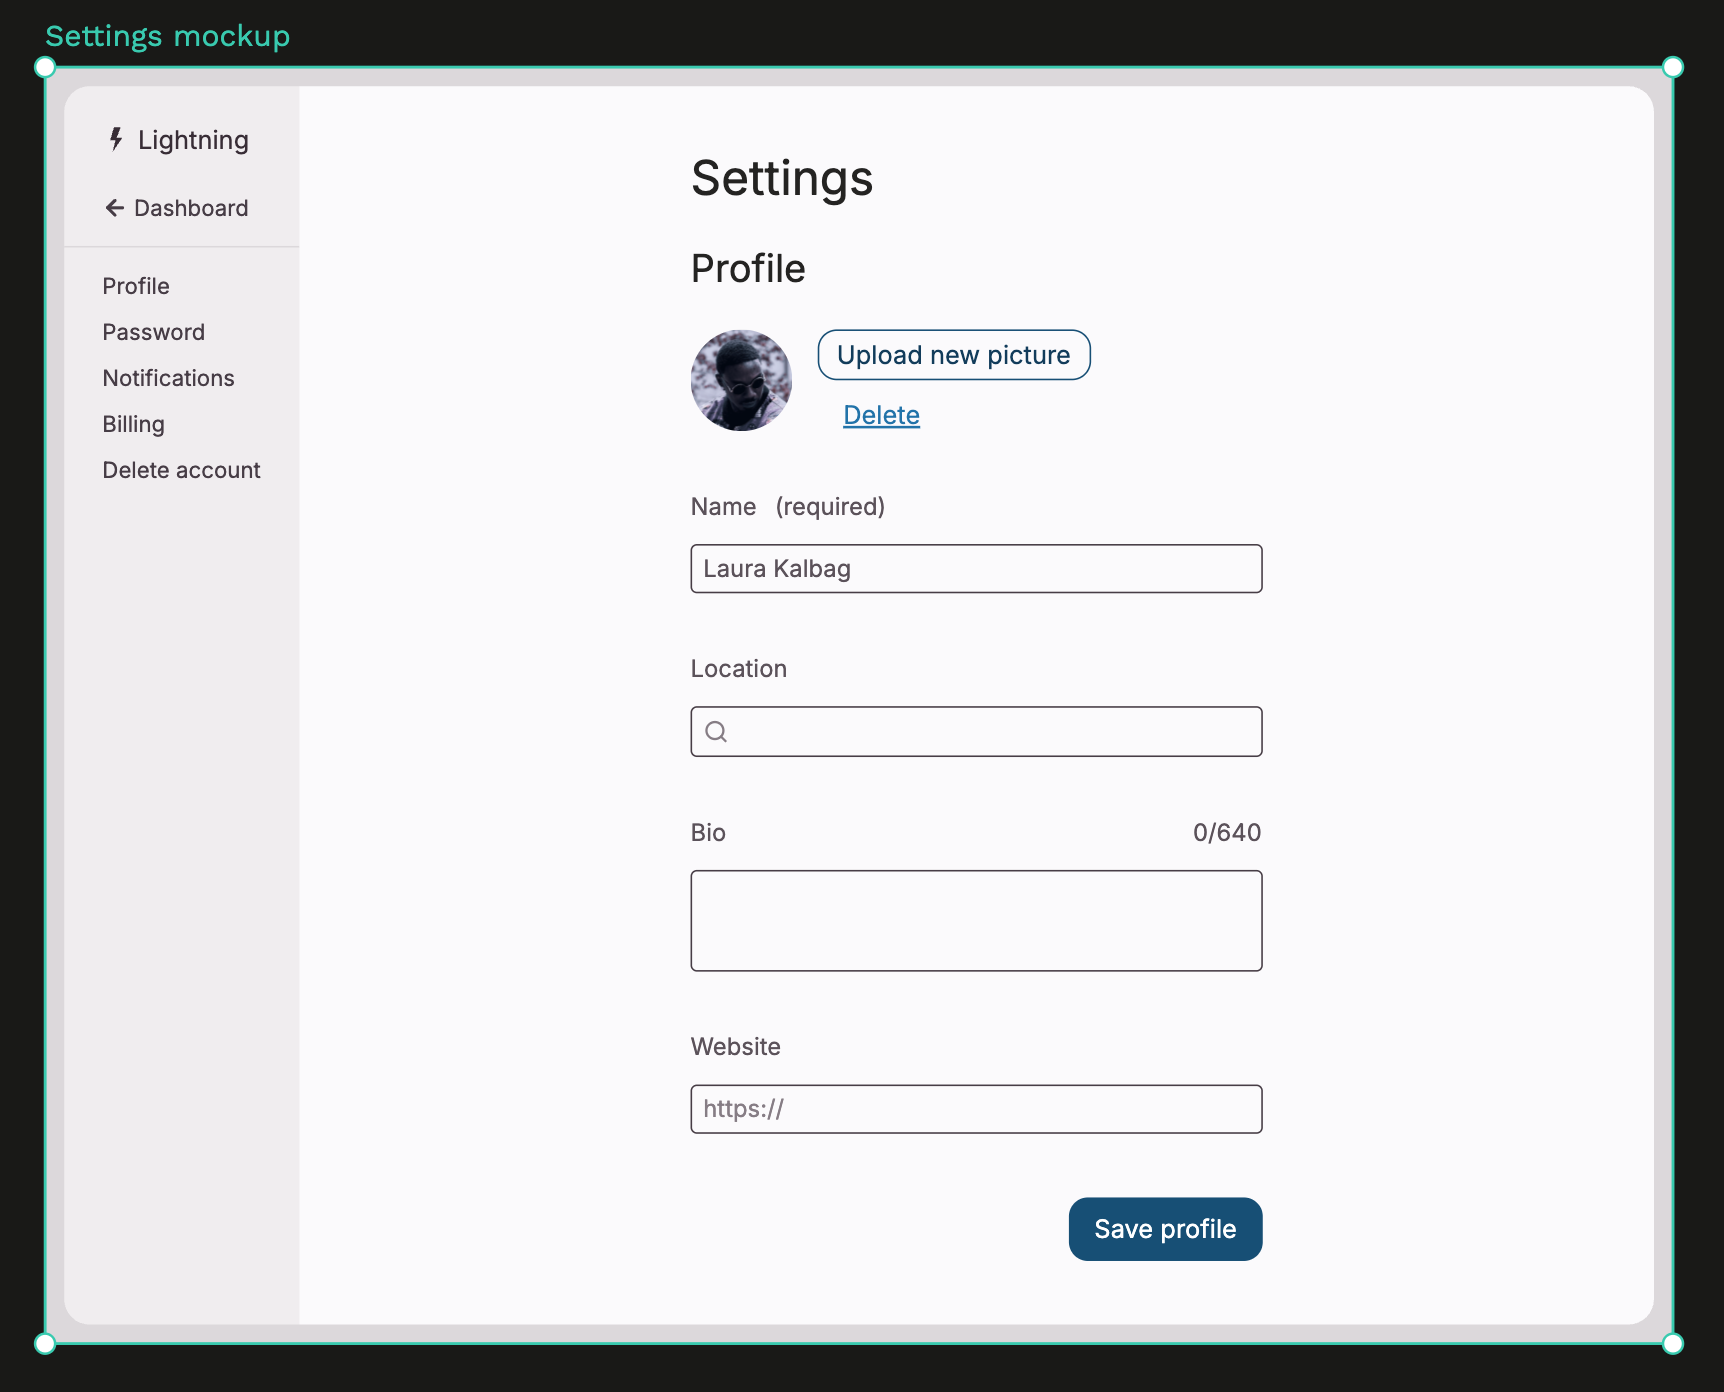Click the Settings page heading

coord(782,179)
